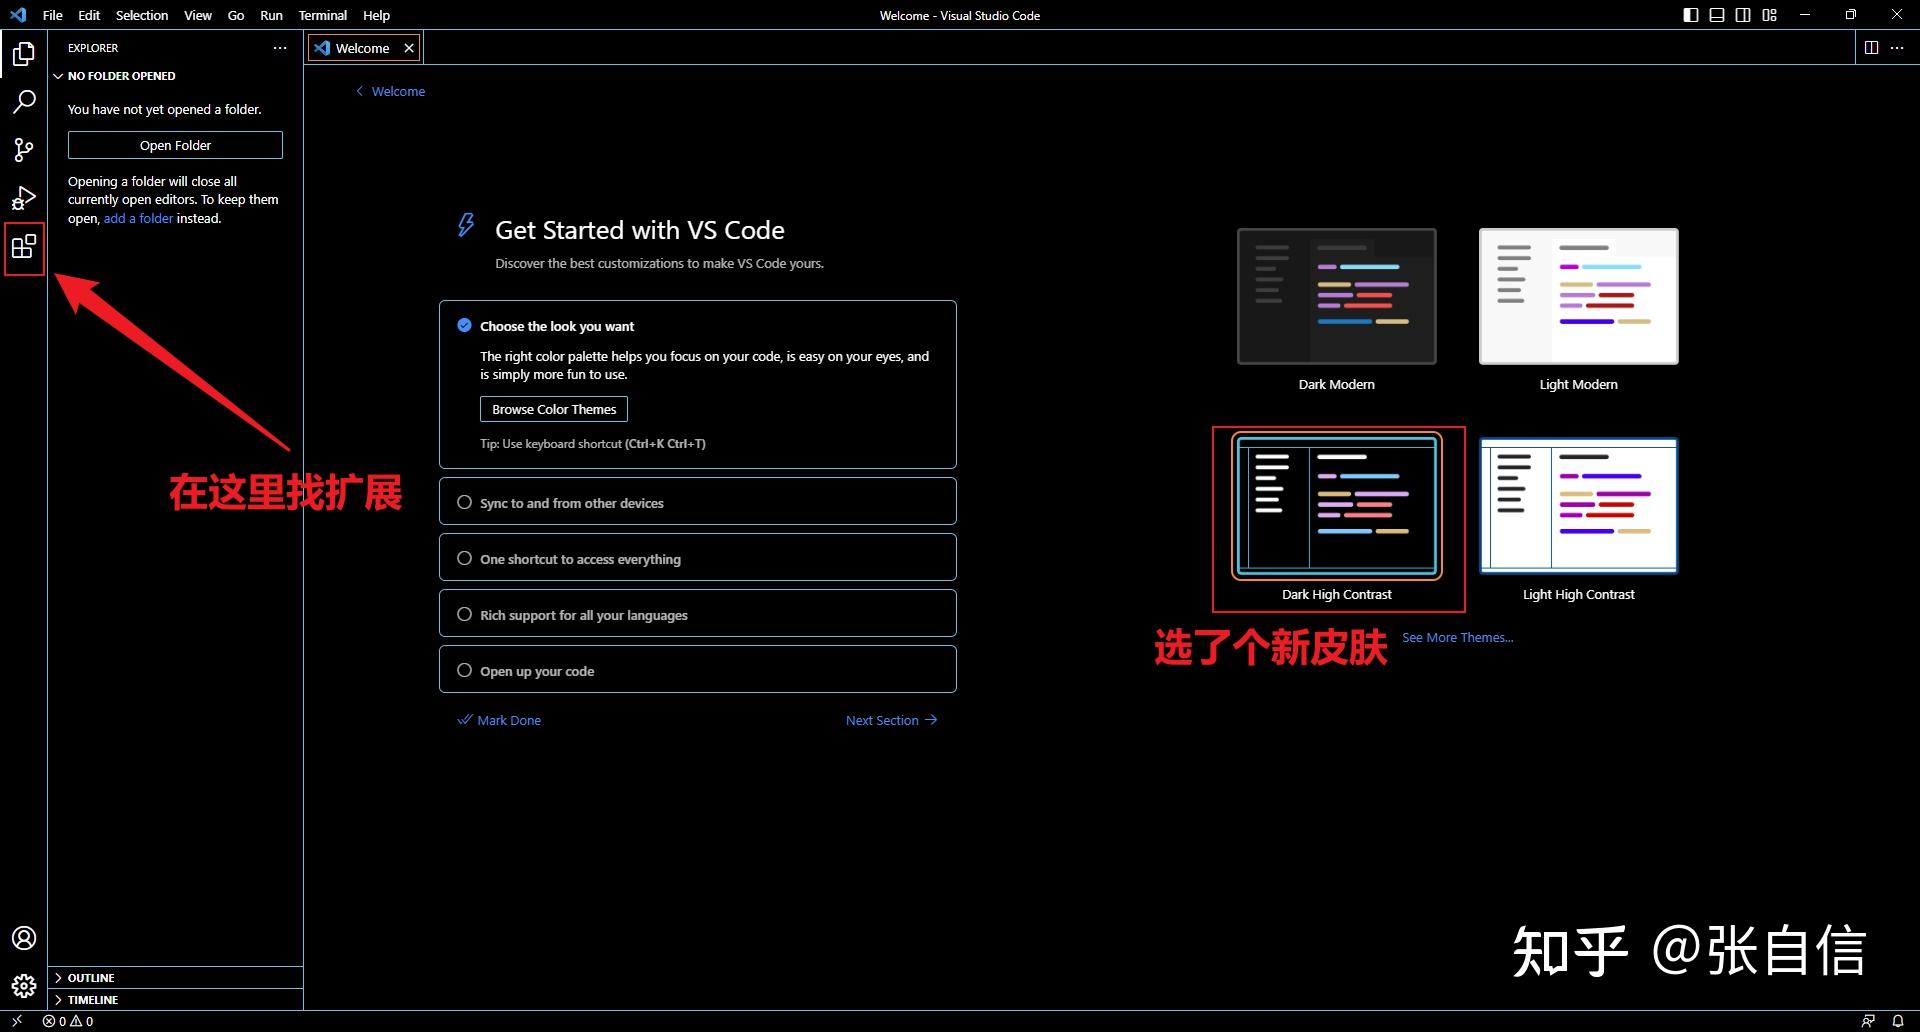Select the Light Modern color theme
This screenshot has height=1032, width=1920.
click(1578, 296)
